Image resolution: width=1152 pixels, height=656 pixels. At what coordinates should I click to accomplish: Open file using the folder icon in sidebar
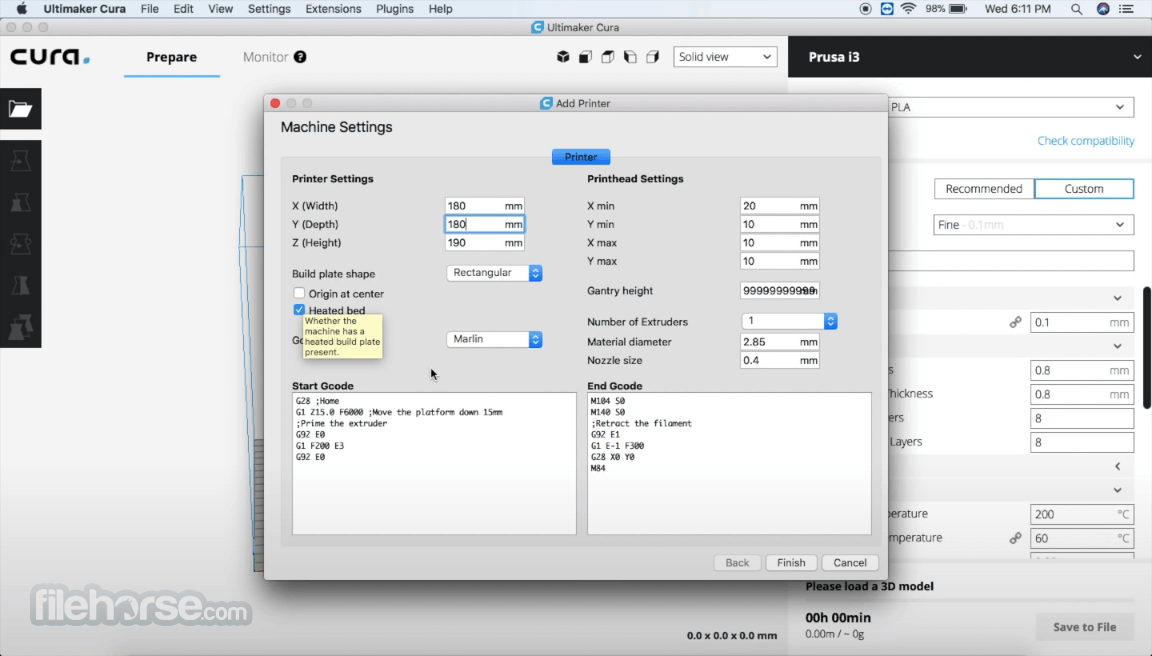[x=21, y=109]
